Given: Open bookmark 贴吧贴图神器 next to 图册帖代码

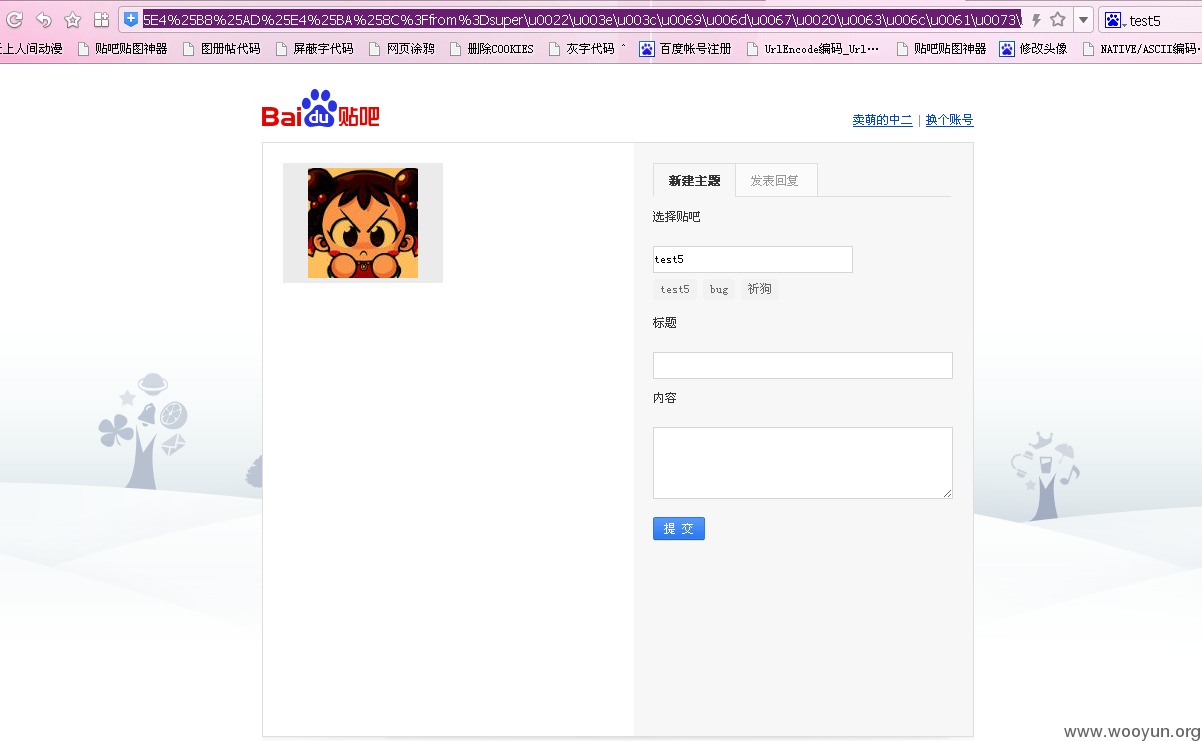Looking at the screenshot, I should [x=122, y=48].
